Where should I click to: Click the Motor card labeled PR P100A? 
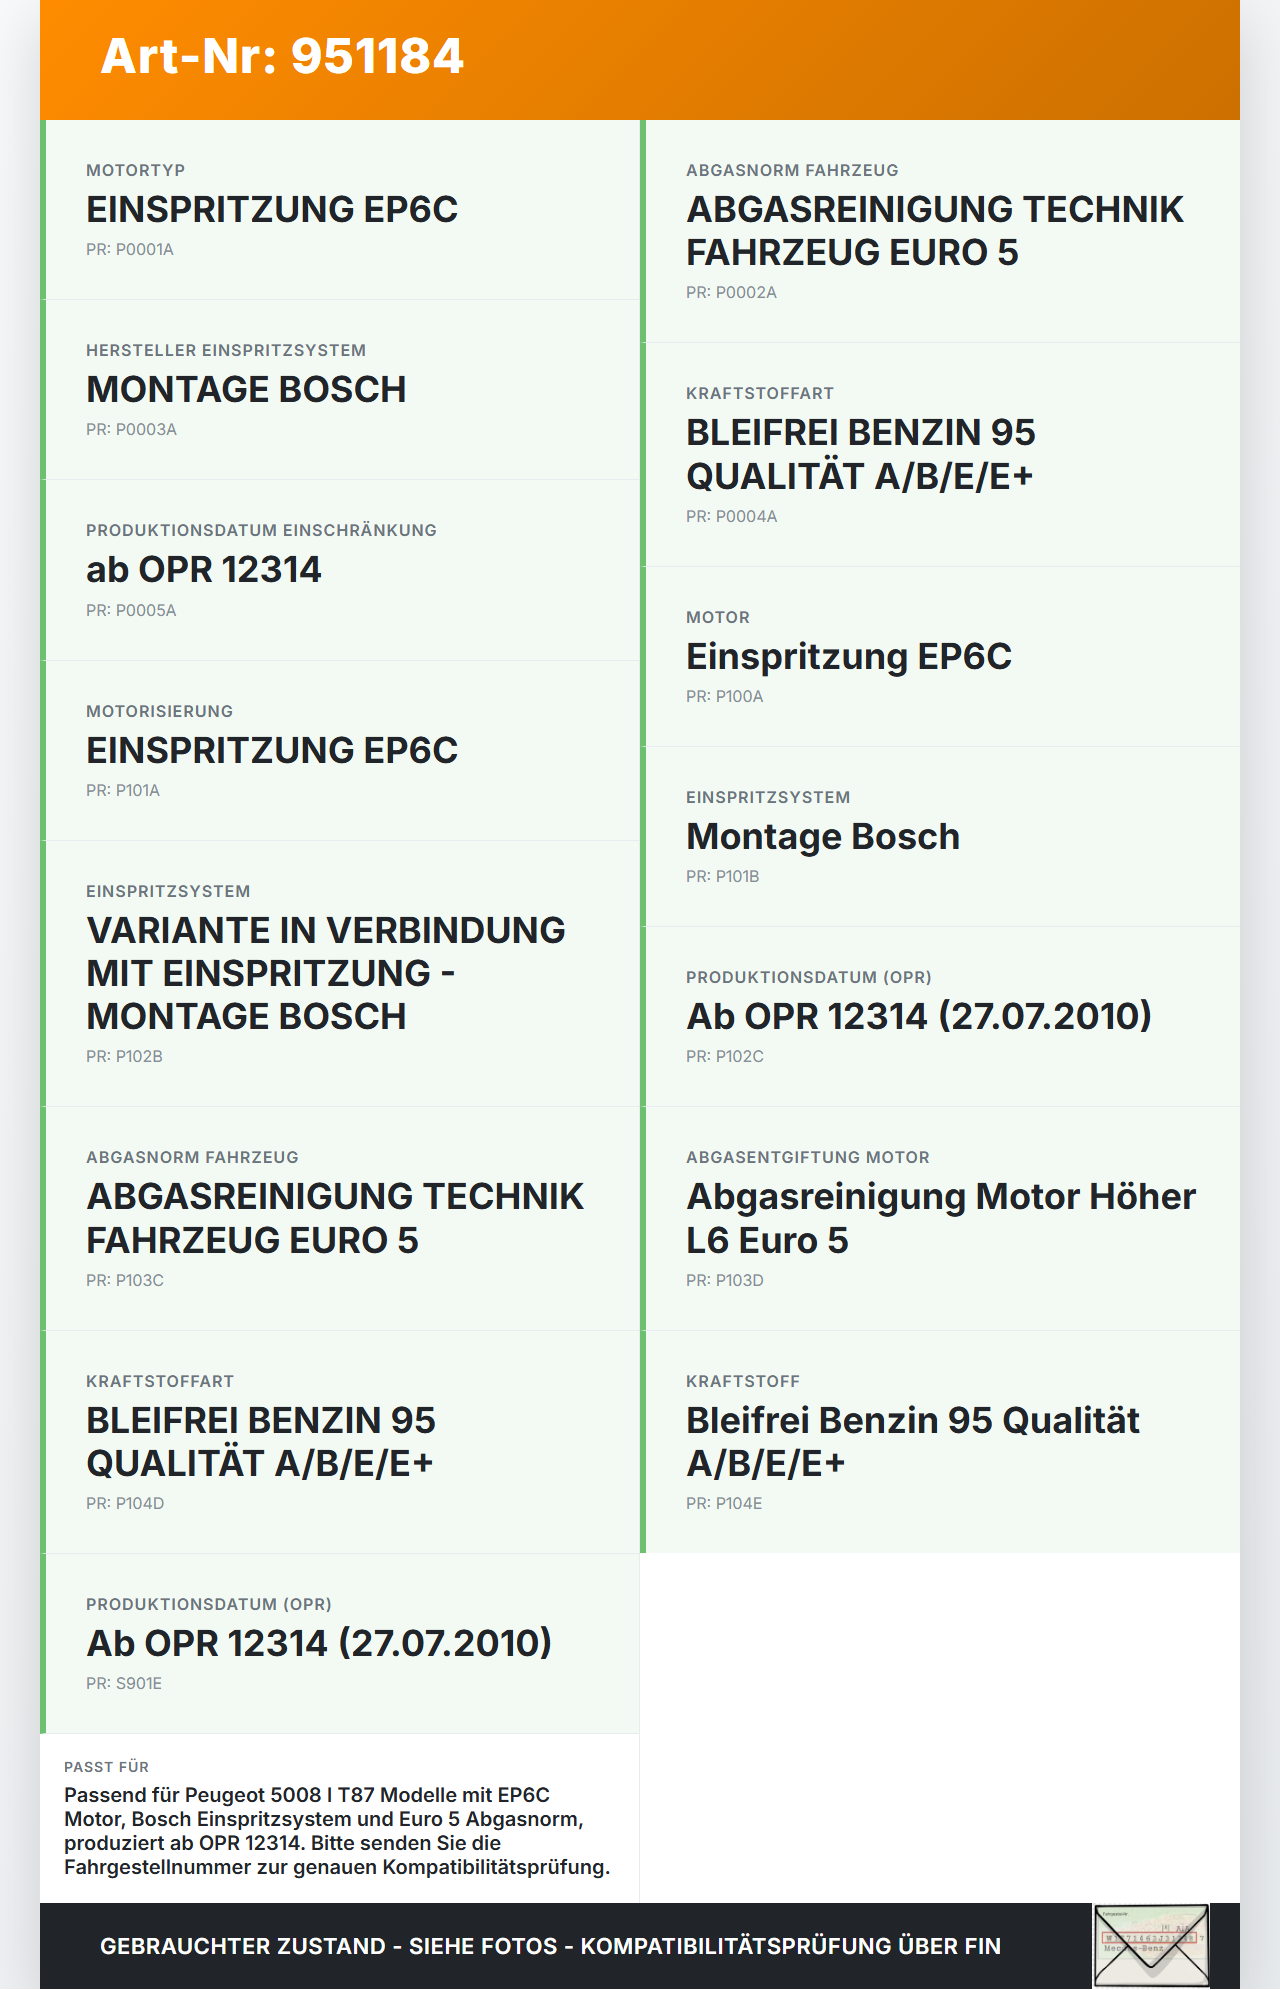pos(940,657)
